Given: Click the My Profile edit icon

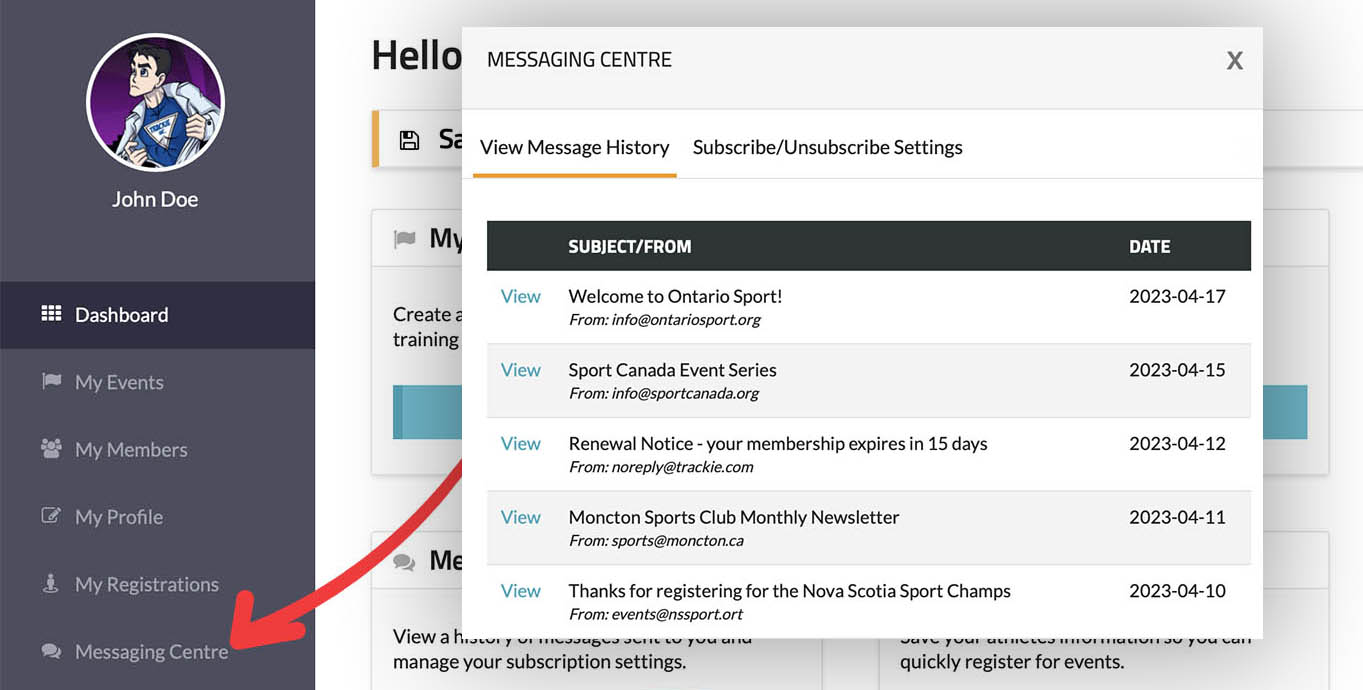Looking at the screenshot, I should (51, 516).
